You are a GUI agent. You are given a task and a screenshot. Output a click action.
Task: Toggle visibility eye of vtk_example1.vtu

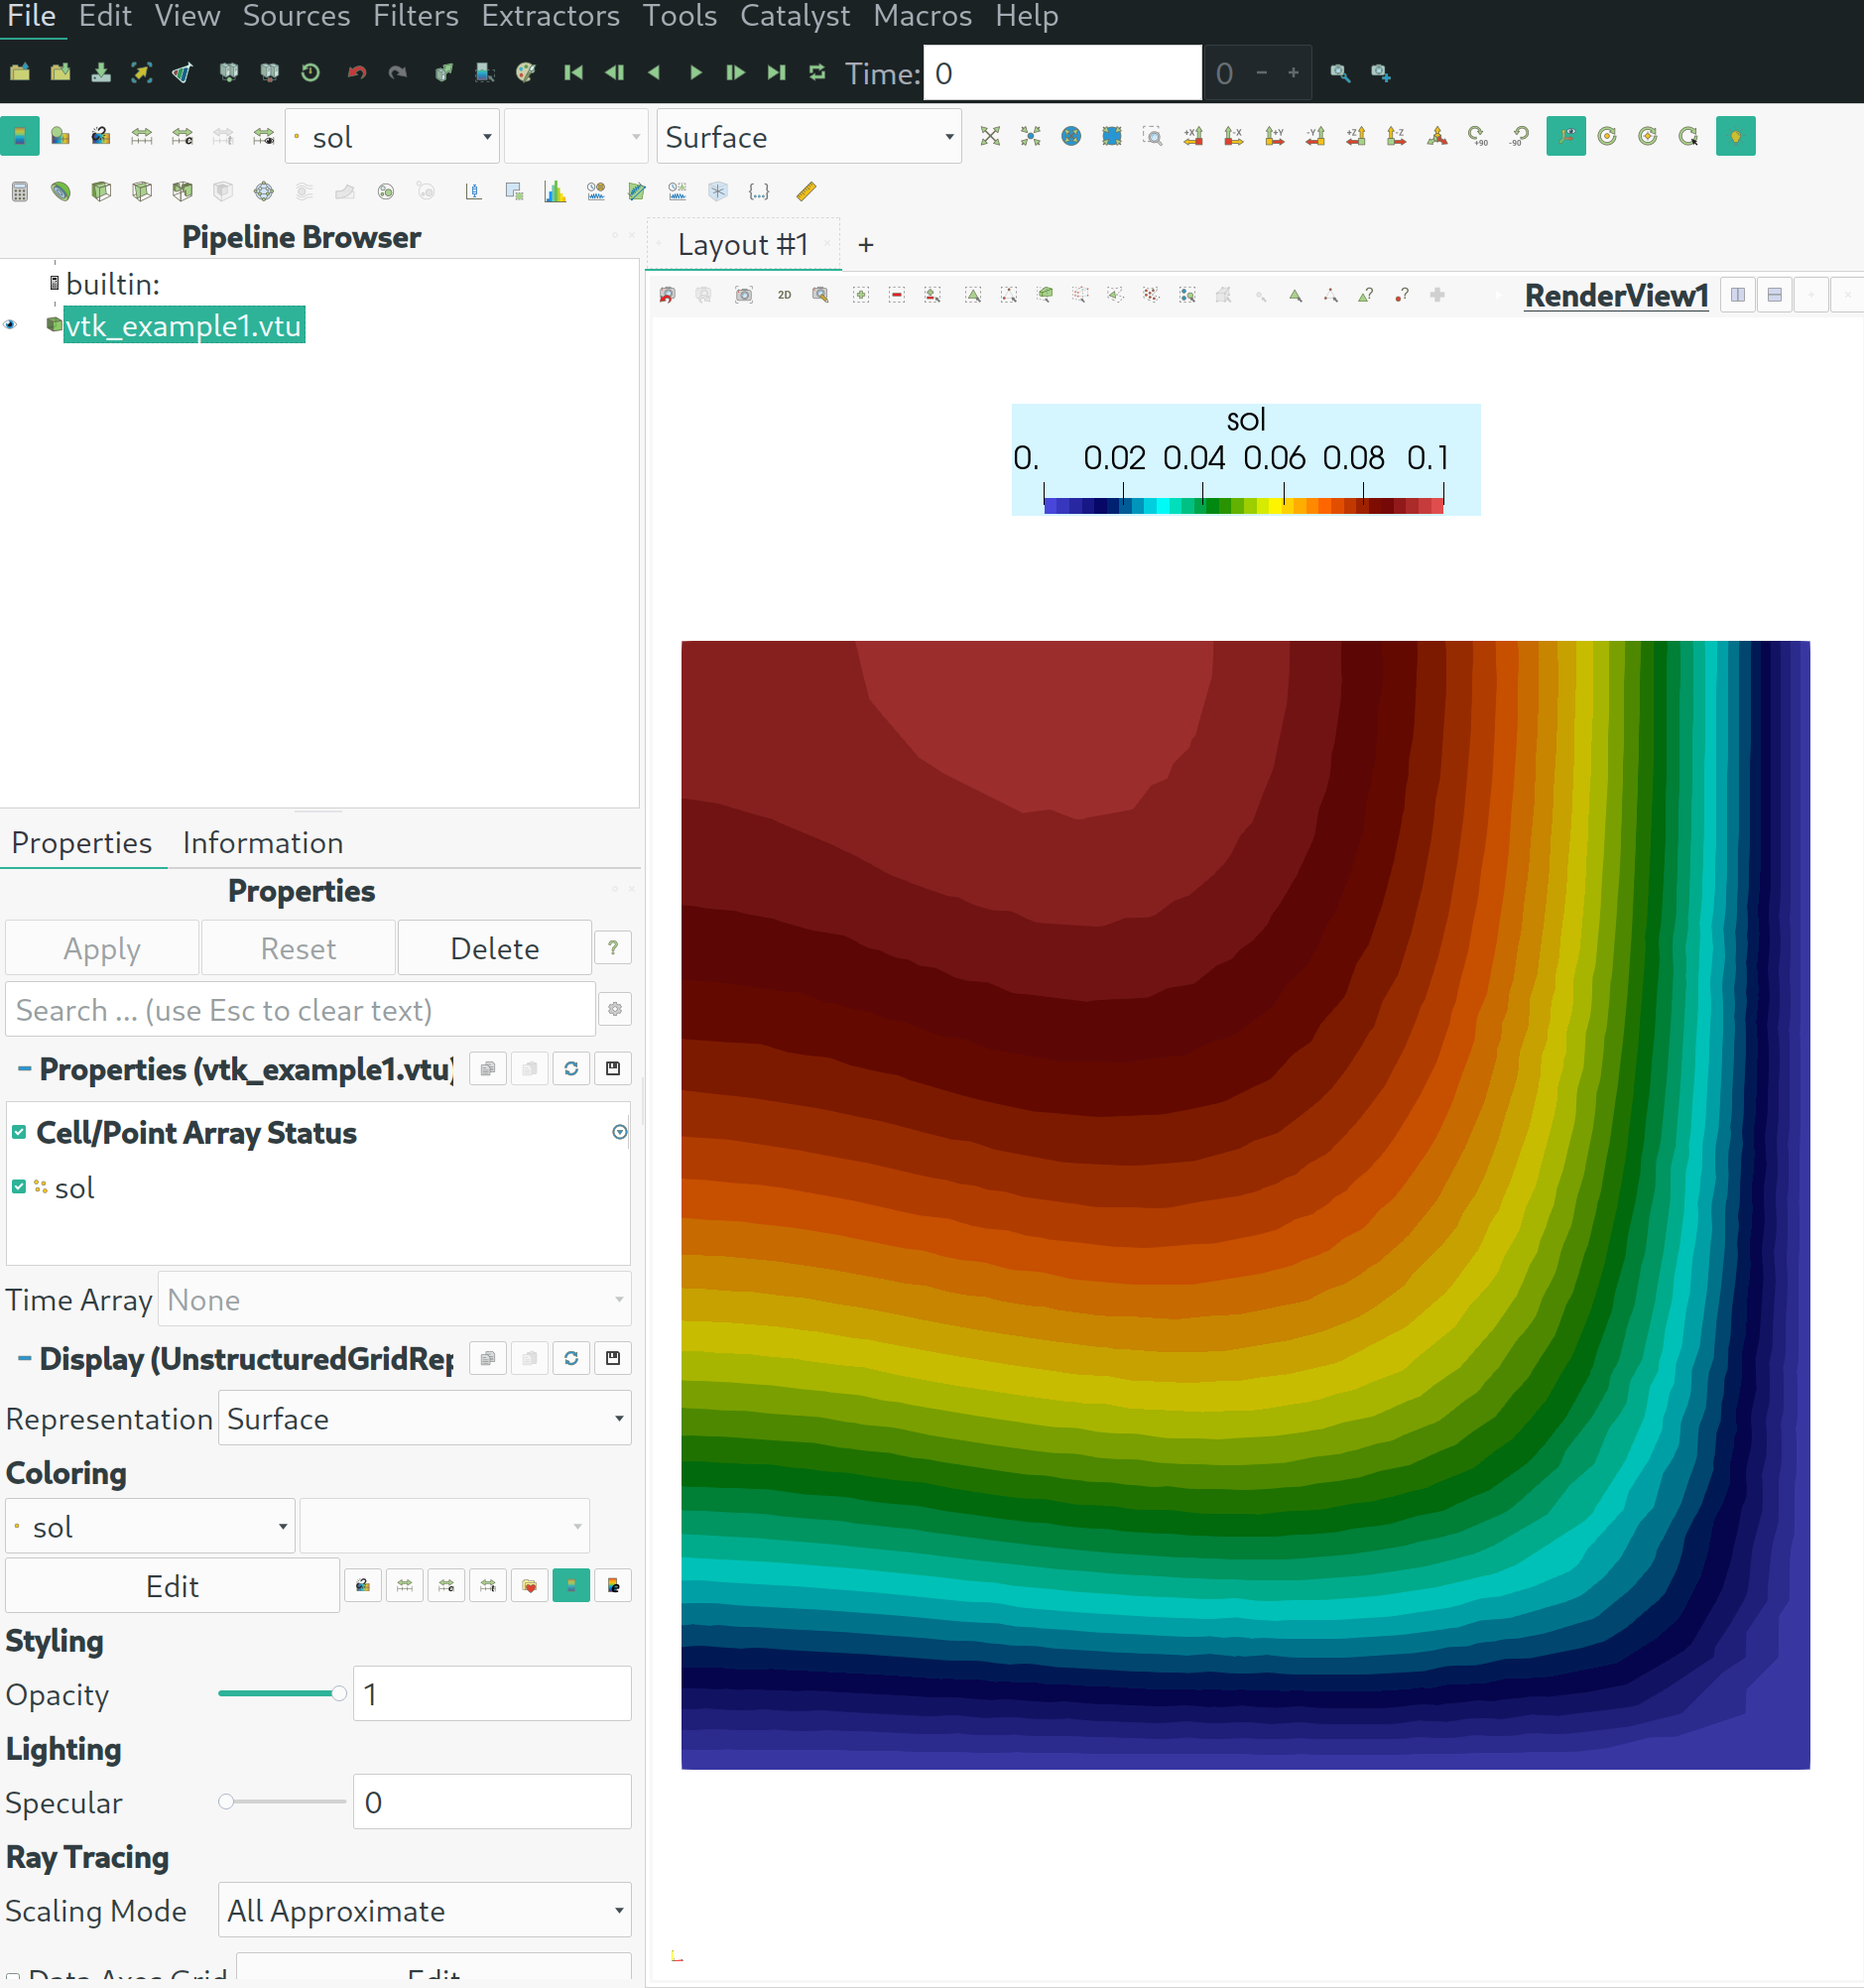pos(11,325)
